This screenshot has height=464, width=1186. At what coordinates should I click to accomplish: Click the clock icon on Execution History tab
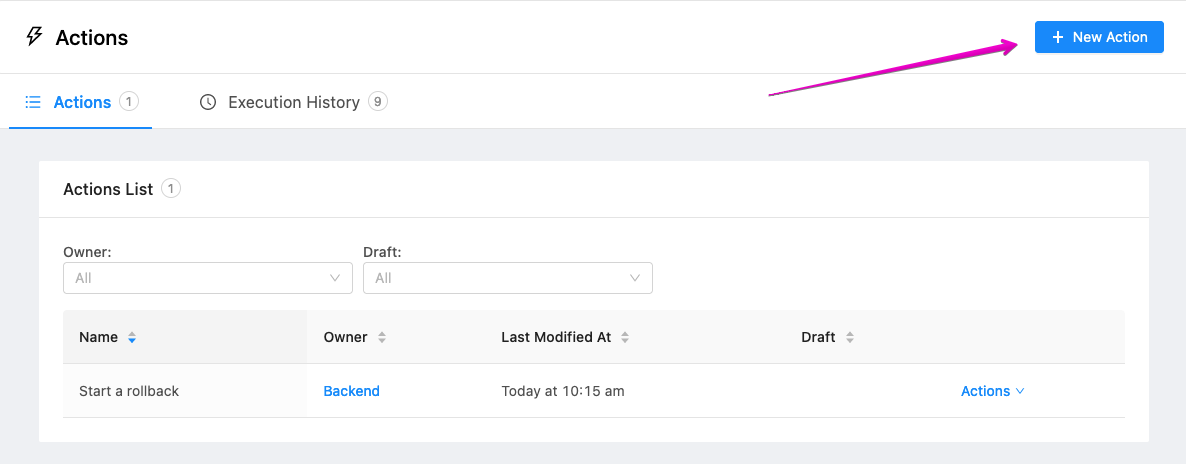coord(208,101)
